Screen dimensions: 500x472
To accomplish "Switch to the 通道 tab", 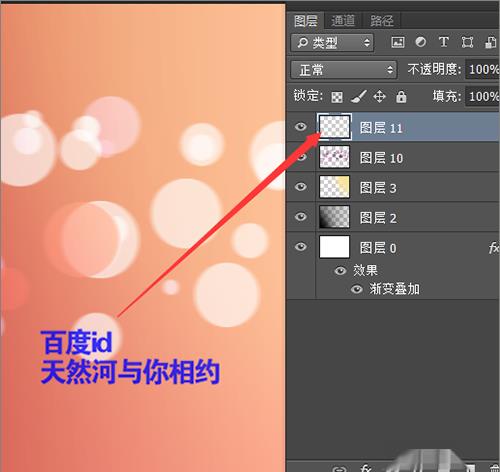I will tap(343, 21).
